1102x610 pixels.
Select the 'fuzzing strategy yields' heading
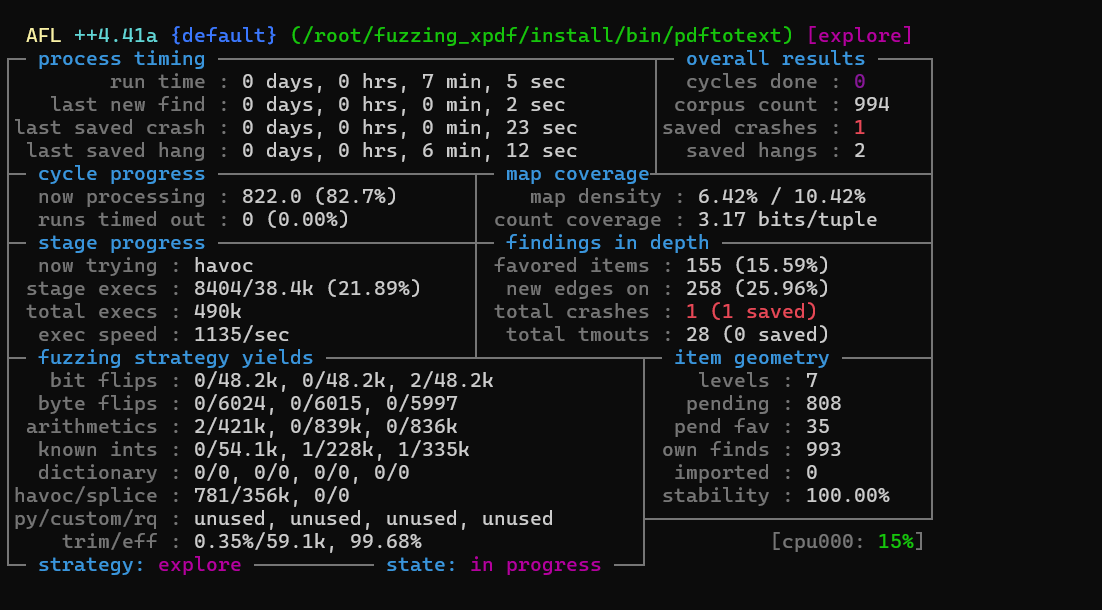175,358
